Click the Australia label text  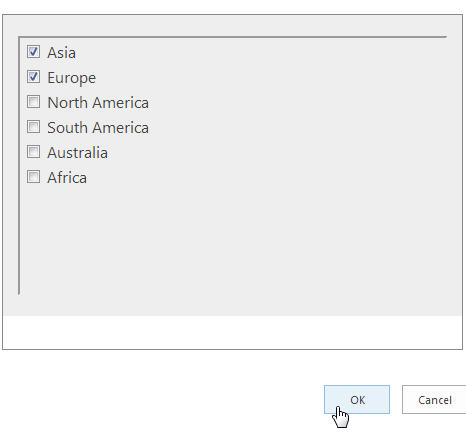tap(77, 153)
